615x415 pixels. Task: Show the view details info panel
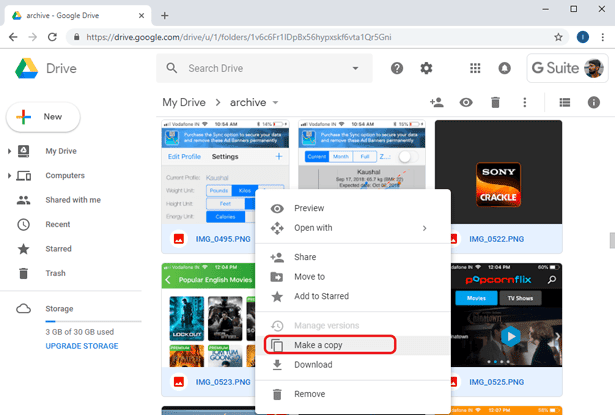[594, 102]
